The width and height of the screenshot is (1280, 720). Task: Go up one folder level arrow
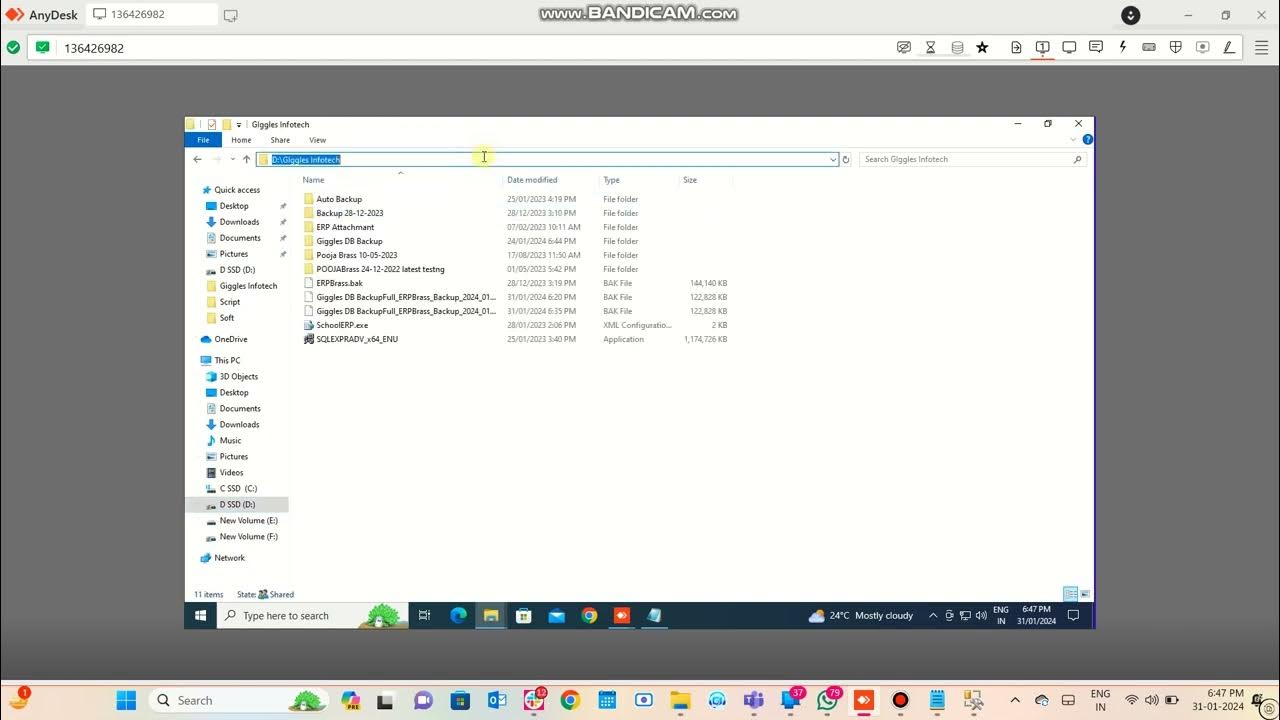[246, 159]
